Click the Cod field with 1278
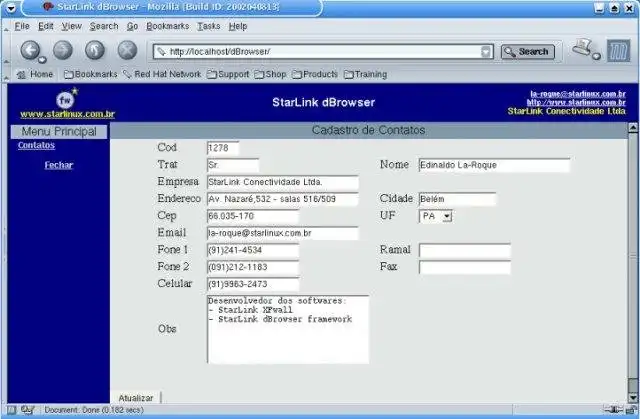This screenshot has width=640, height=419. click(x=223, y=148)
